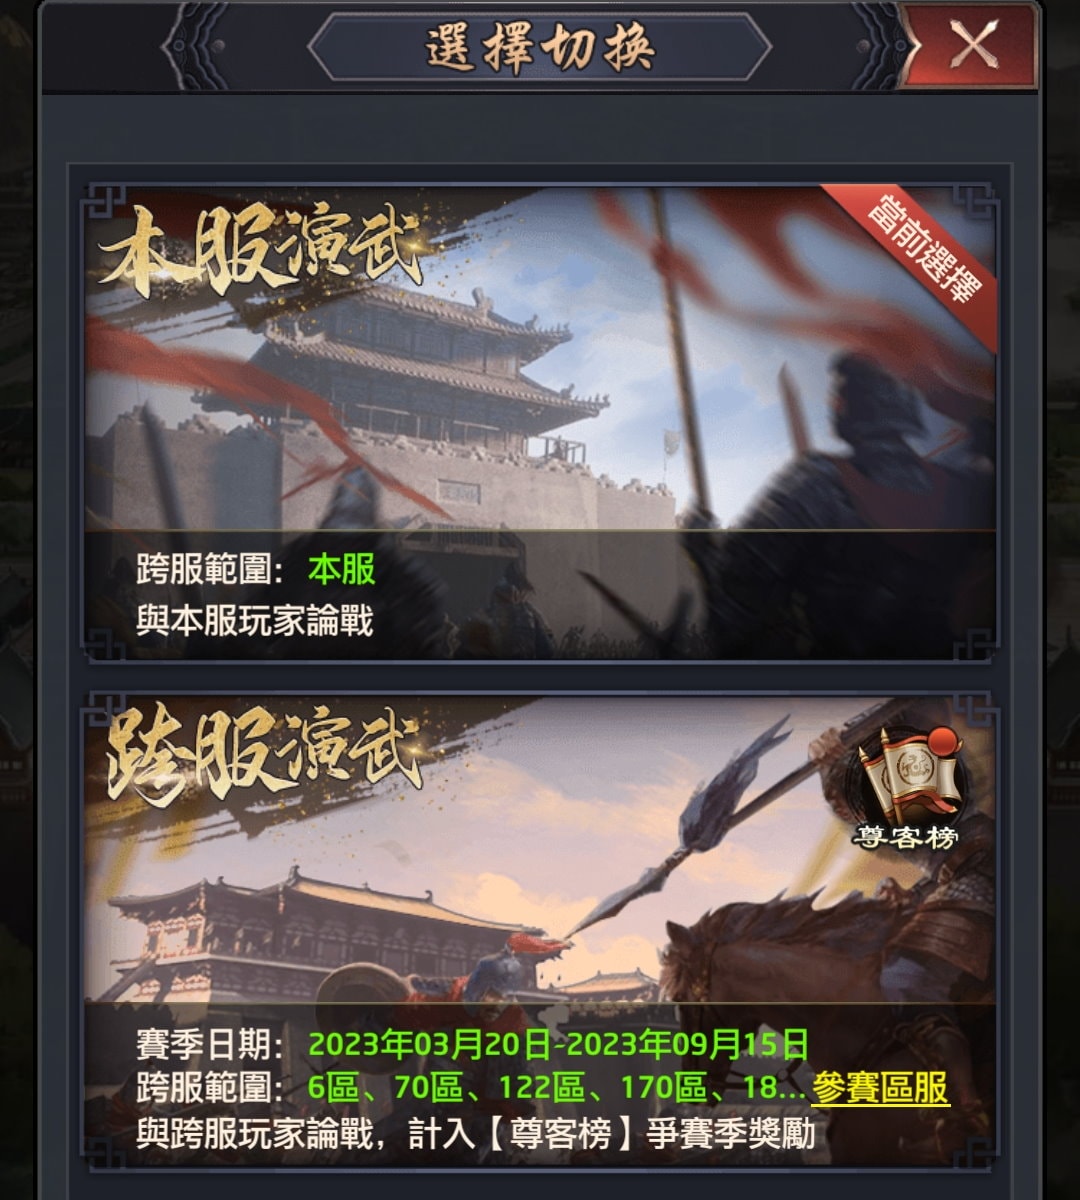
Task: Open the 尊客榜 ranking scroll icon
Action: [x=906, y=789]
